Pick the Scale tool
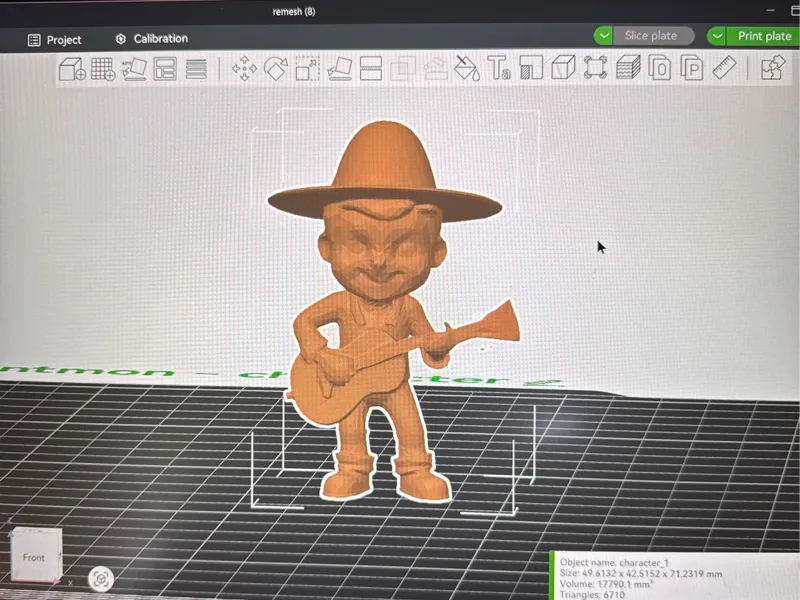Image resolution: width=800 pixels, height=600 pixels. (308, 68)
